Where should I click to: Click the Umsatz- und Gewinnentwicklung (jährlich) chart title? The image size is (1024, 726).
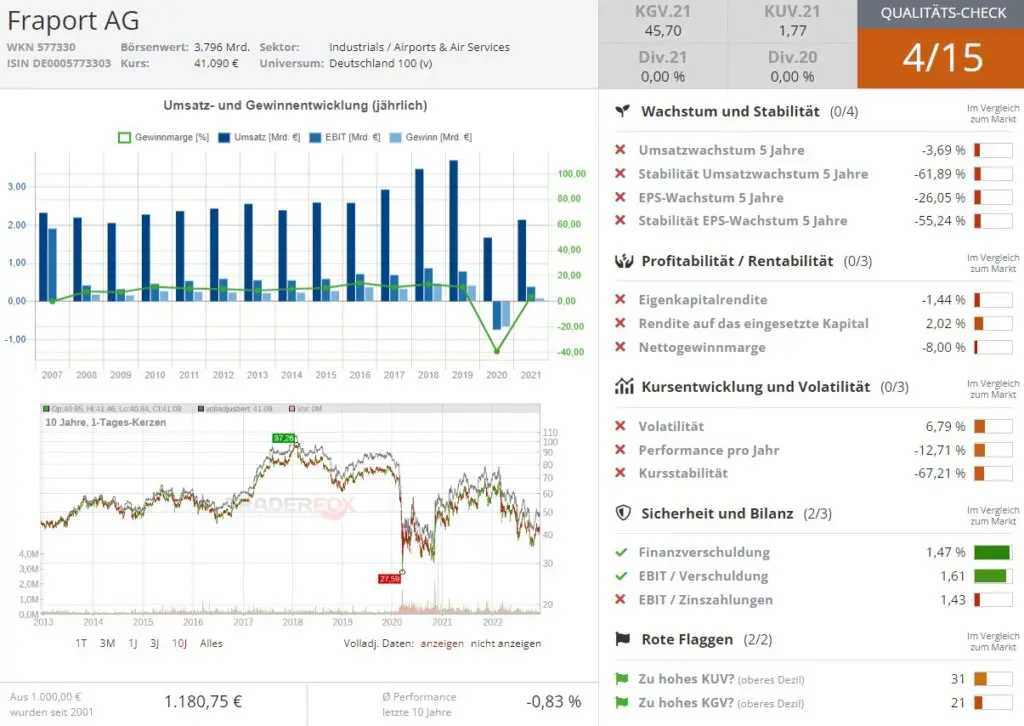click(295, 105)
